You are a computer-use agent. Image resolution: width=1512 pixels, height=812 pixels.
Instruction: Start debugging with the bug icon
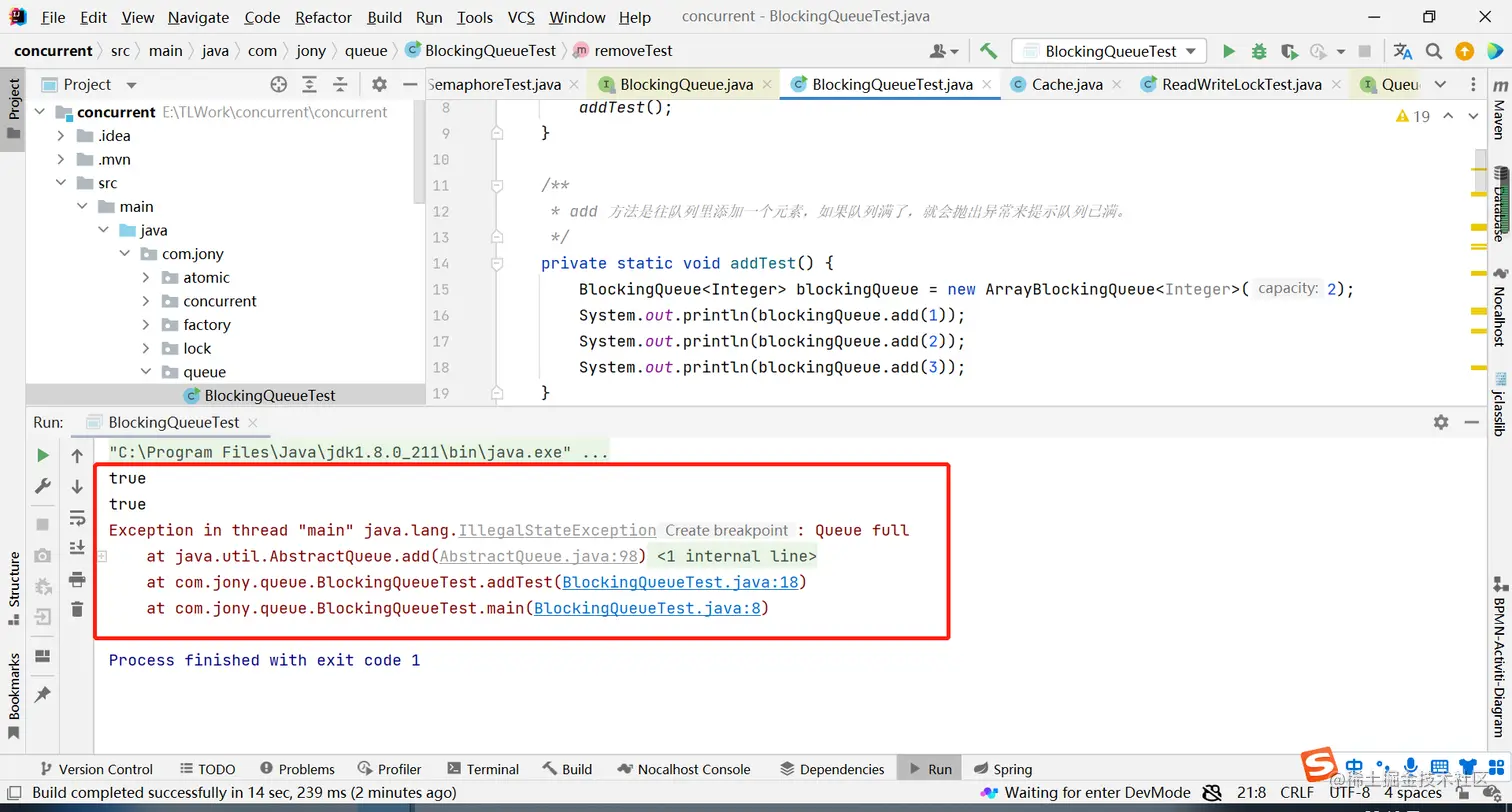(x=1259, y=51)
